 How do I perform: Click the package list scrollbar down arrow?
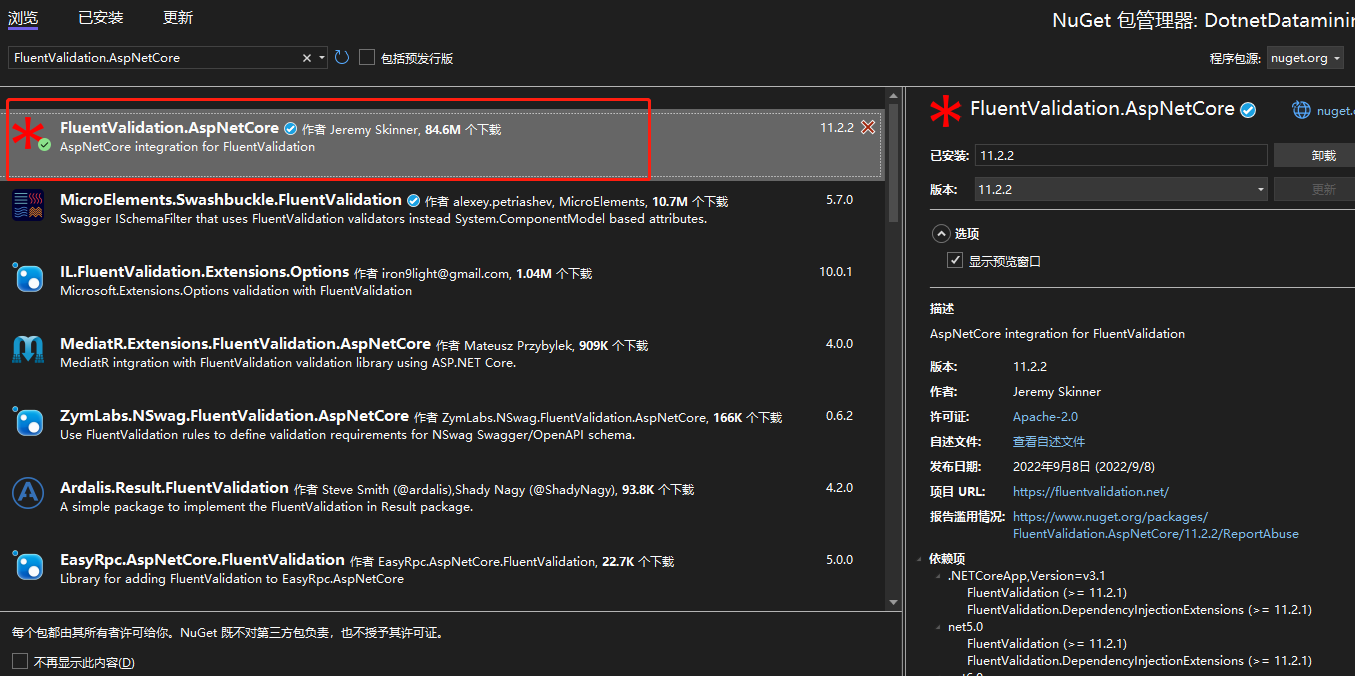tap(894, 603)
